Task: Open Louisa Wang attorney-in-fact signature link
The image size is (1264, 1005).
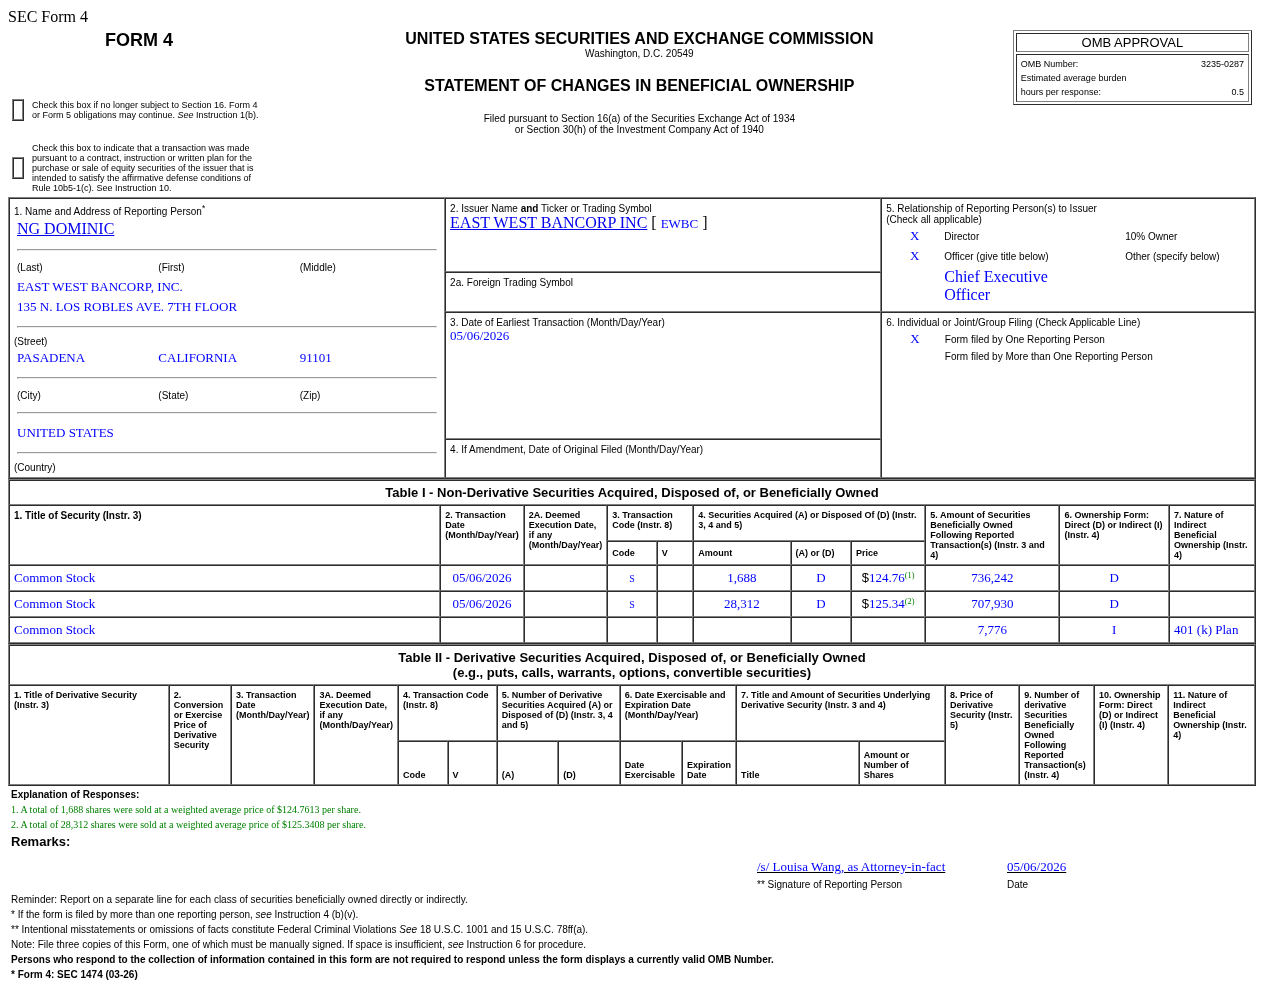Action: [851, 867]
